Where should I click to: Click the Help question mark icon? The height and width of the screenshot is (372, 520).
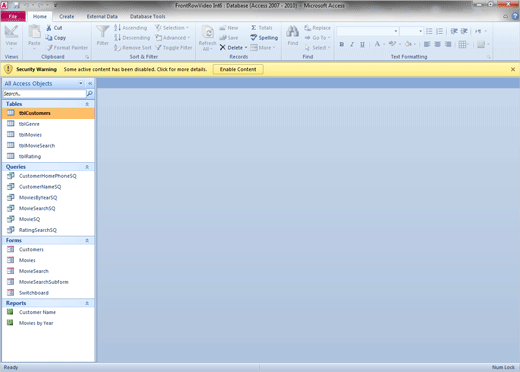pos(515,16)
